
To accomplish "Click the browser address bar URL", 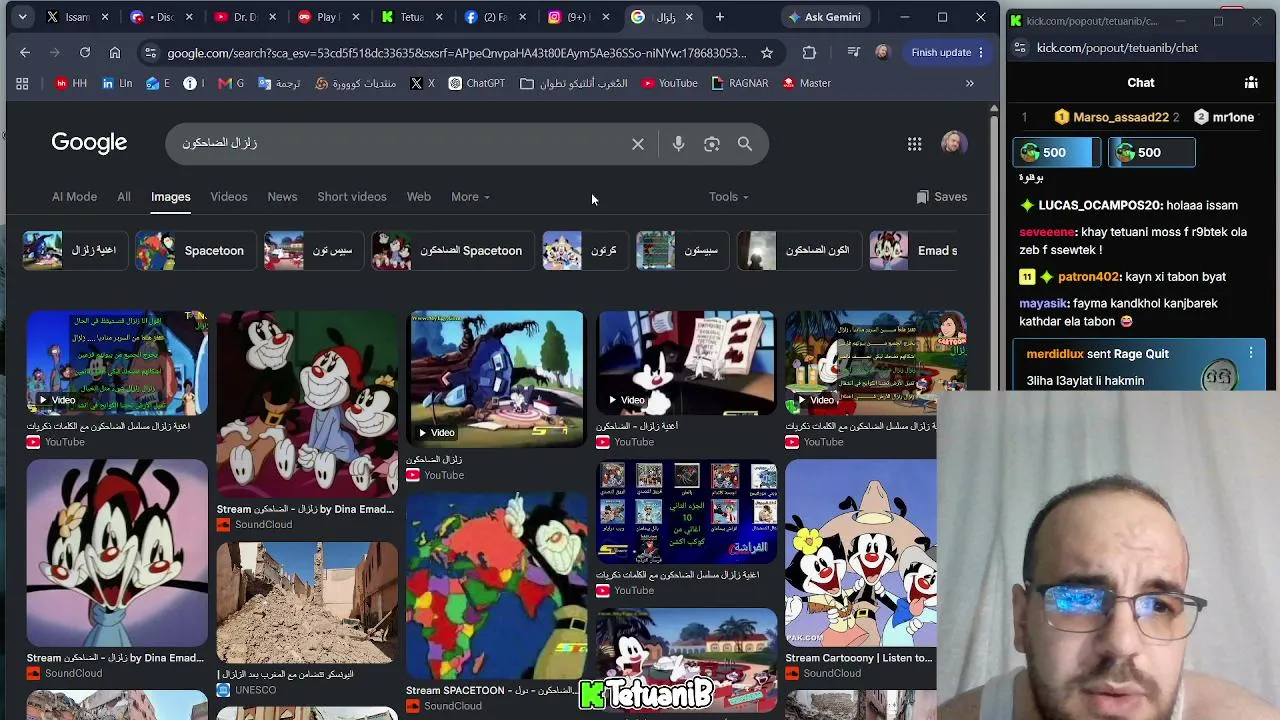I will [456, 52].
